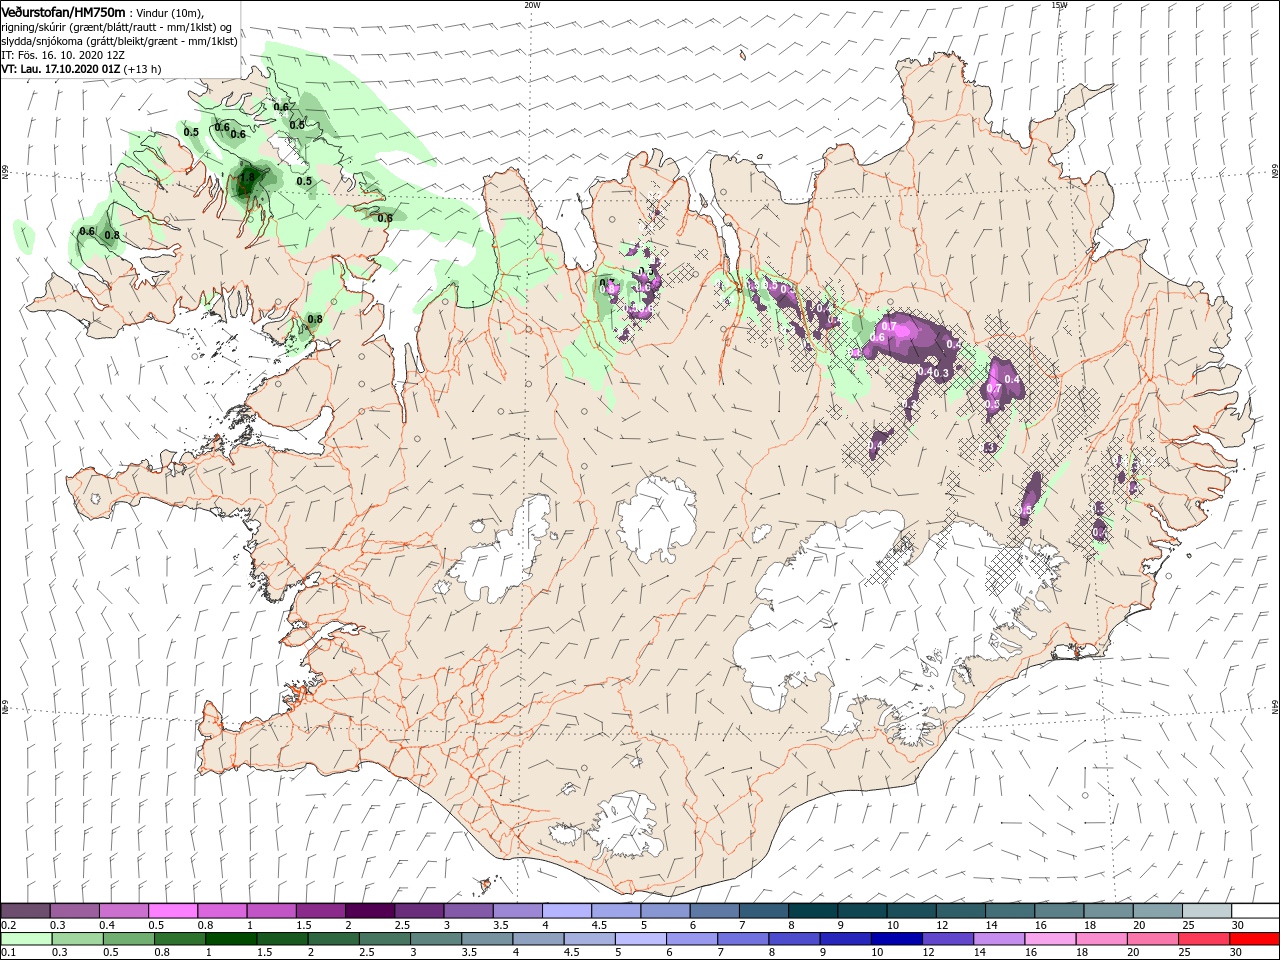Screen dimensions: 1280x960
Task: Click the rigning/skúrir legend description line
Action: click(116, 27)
